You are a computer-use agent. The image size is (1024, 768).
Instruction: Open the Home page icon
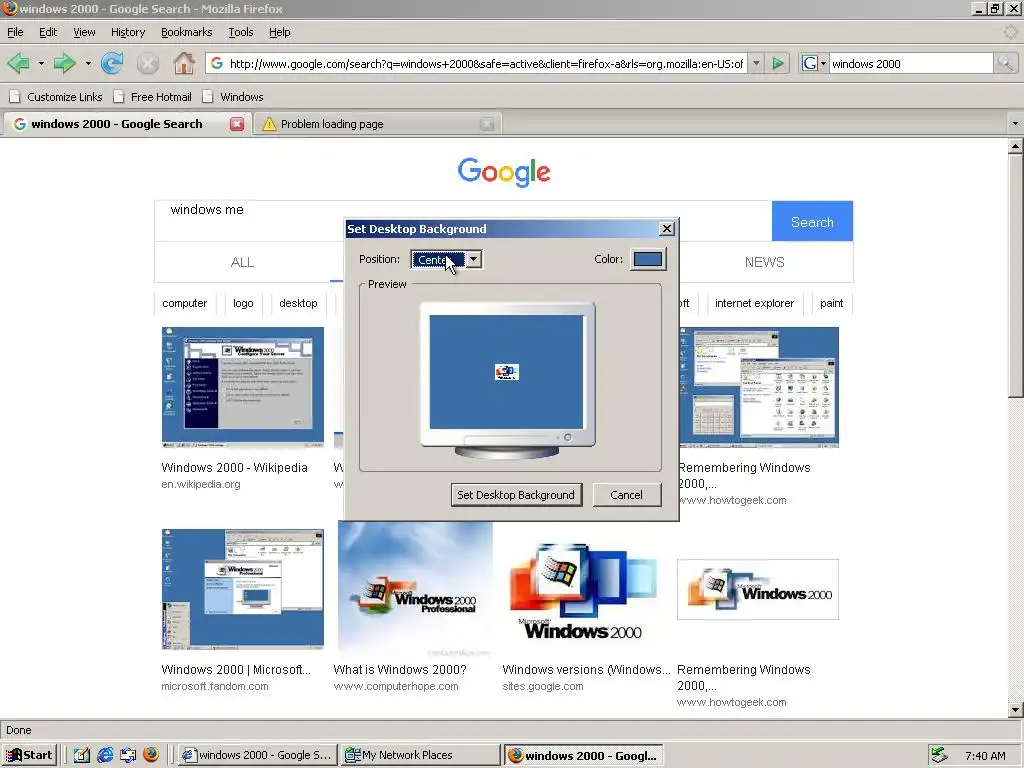point(184,63)
